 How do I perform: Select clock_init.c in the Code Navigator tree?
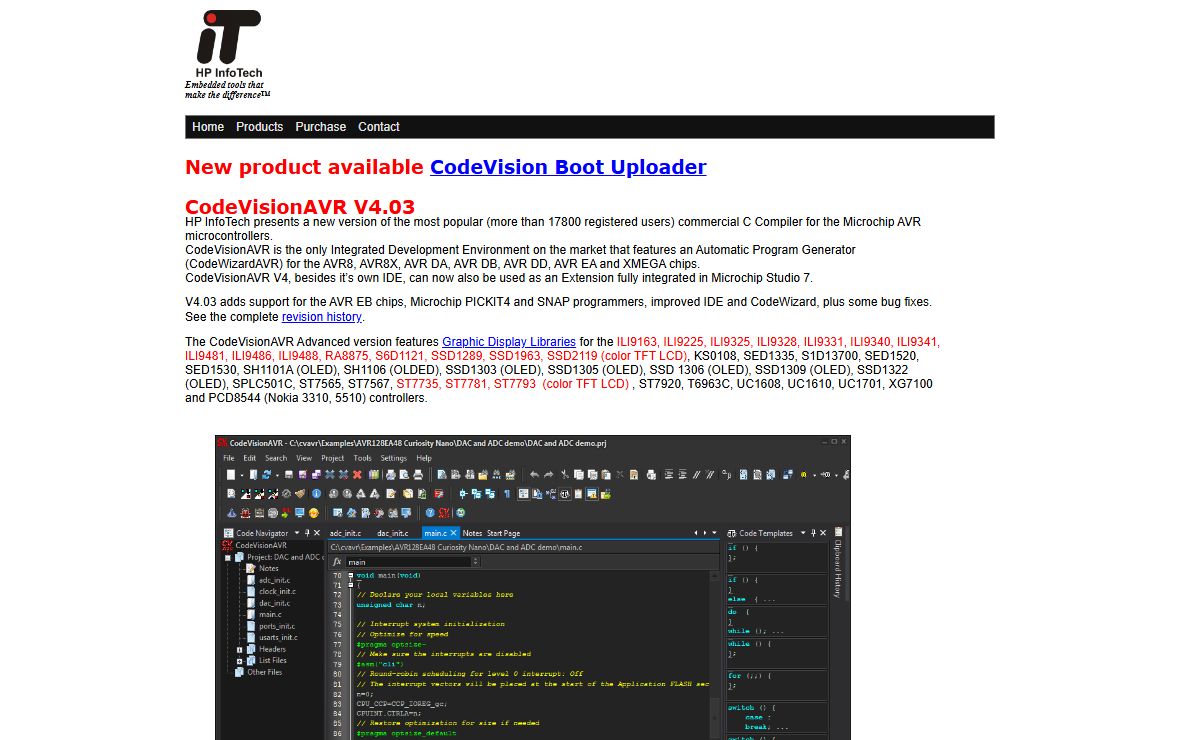click(276, 591)
